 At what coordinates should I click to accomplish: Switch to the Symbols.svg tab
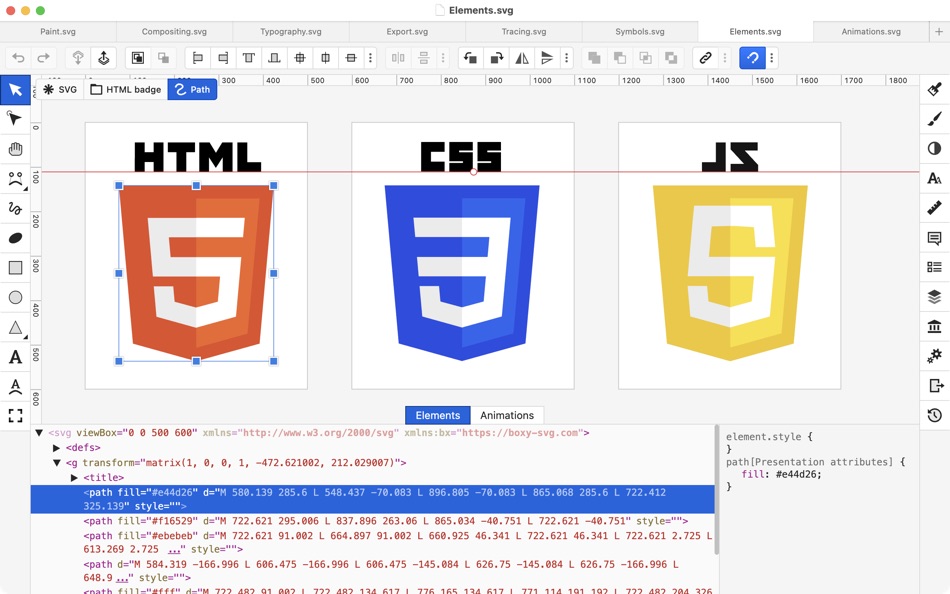coord(640,32)
